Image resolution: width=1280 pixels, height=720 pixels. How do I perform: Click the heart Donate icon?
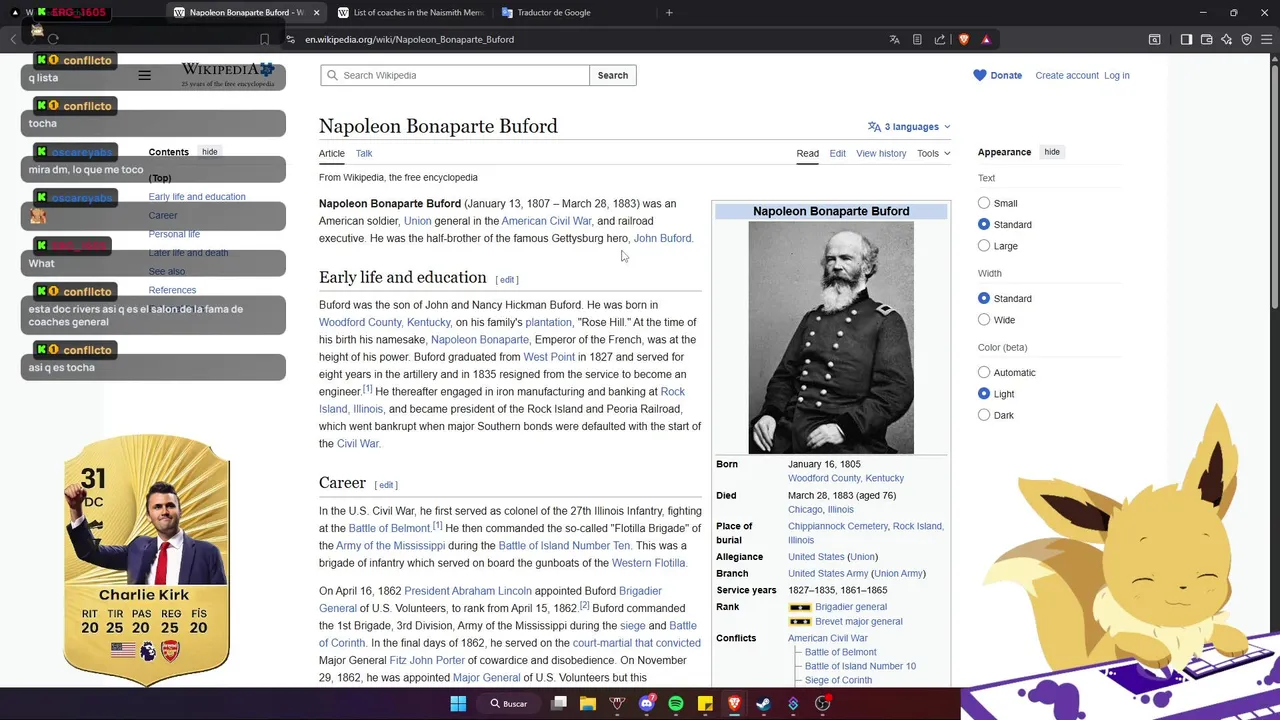click(980, 75)
